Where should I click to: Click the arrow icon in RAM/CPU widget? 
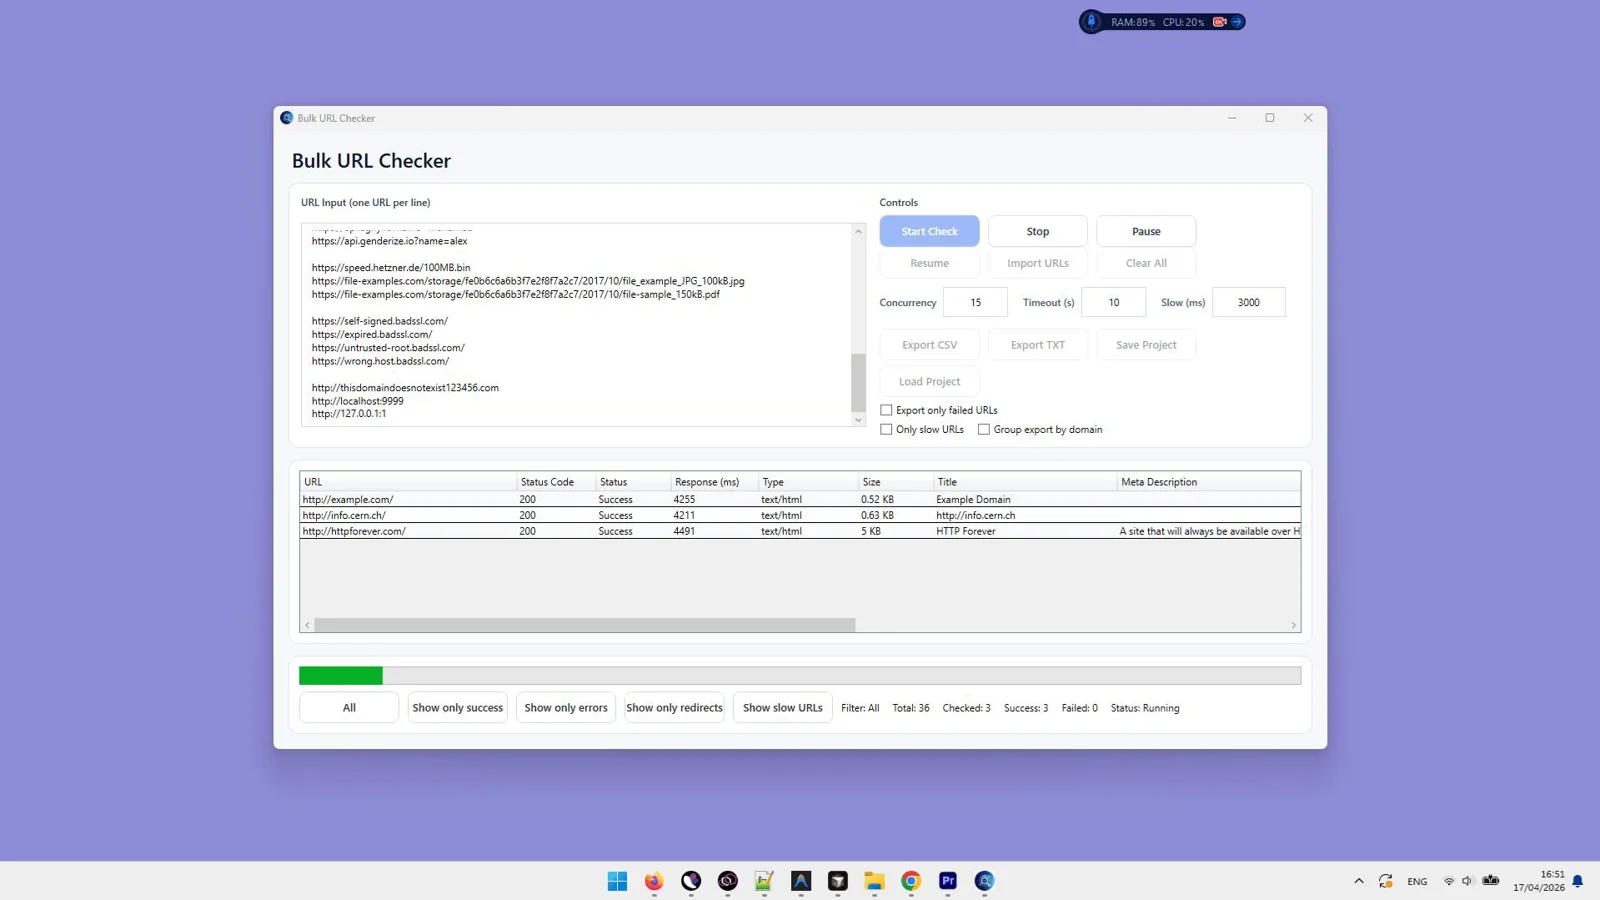[1237, 22]
